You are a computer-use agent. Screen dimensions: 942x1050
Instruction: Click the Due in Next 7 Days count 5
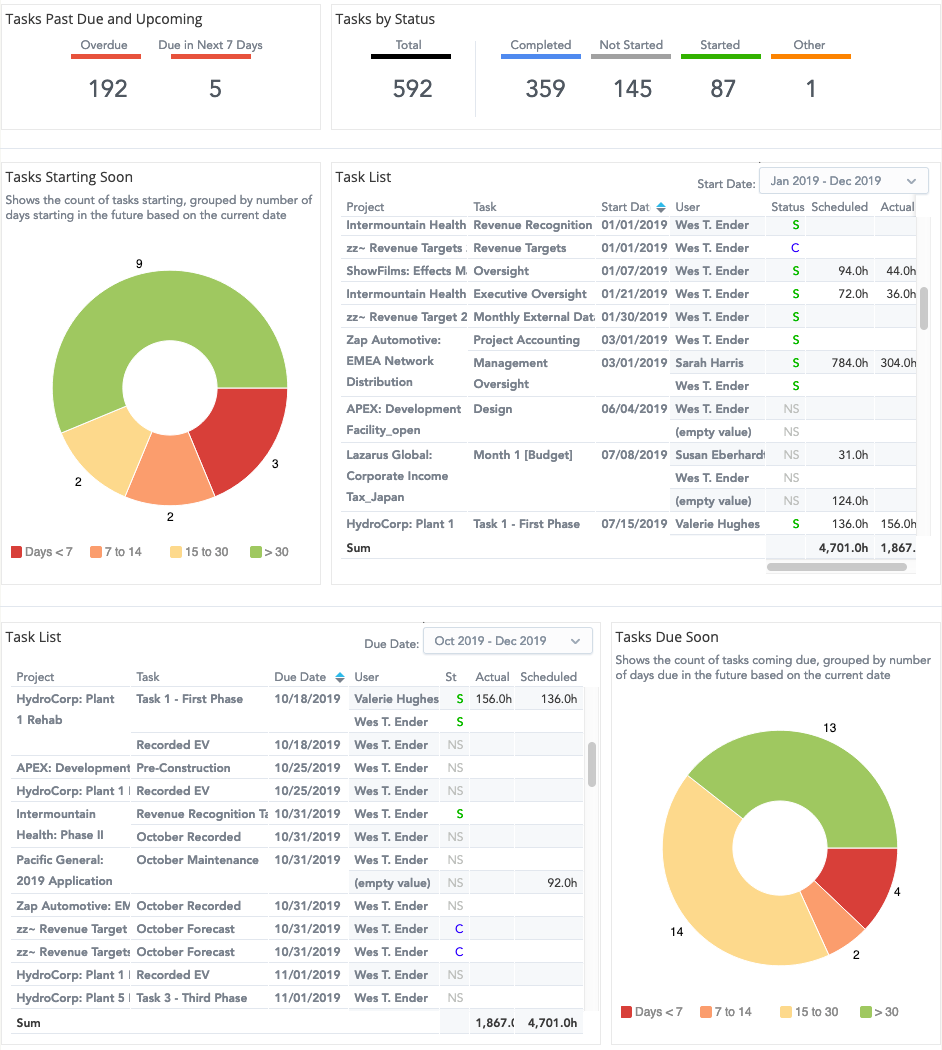[x=215, y=88]
